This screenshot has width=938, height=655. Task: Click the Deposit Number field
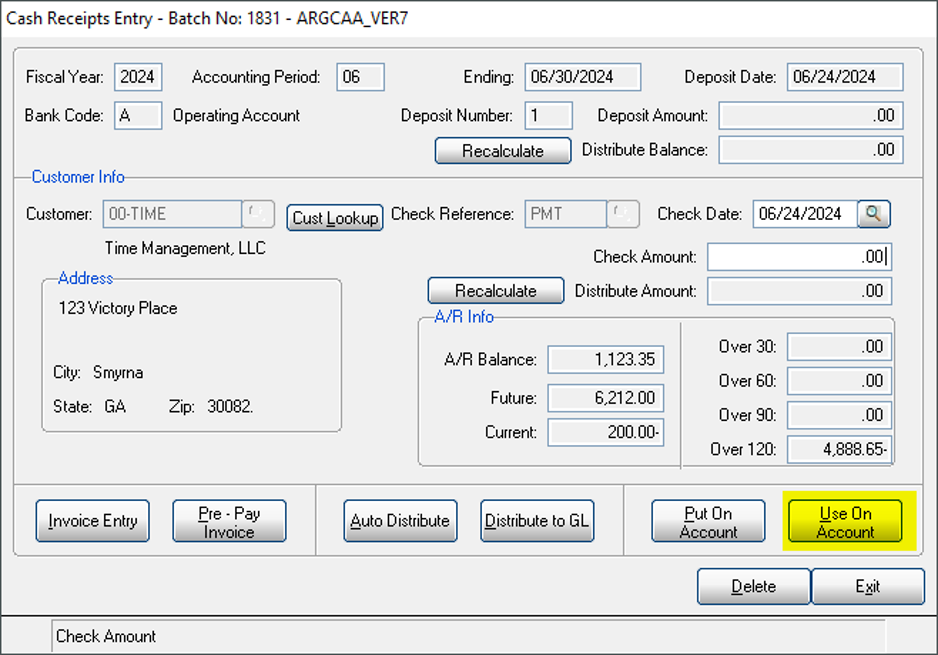549,115
